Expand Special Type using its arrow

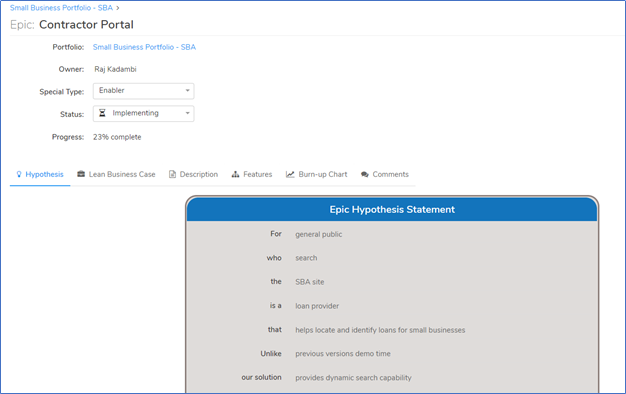pos(187,91)
